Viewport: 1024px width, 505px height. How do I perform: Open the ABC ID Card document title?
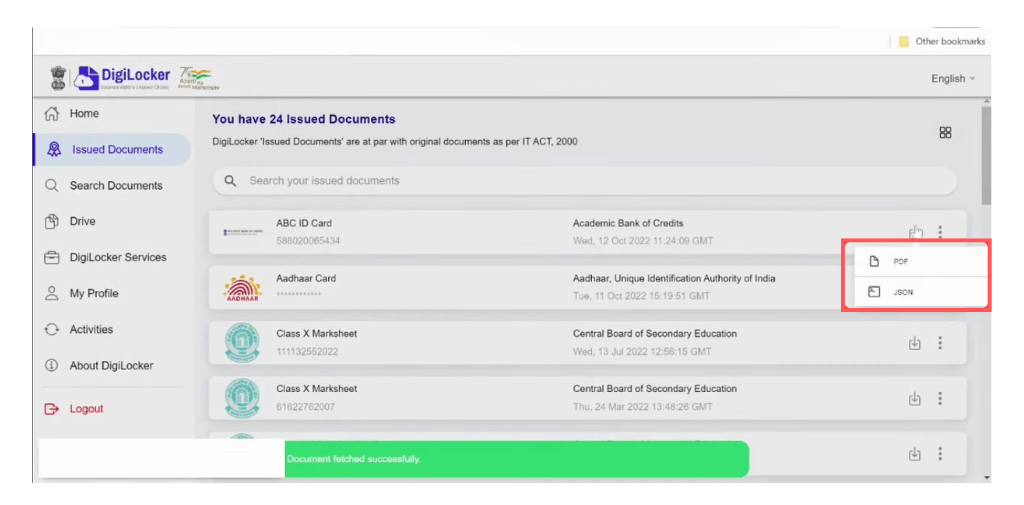[x=304, y=223]
